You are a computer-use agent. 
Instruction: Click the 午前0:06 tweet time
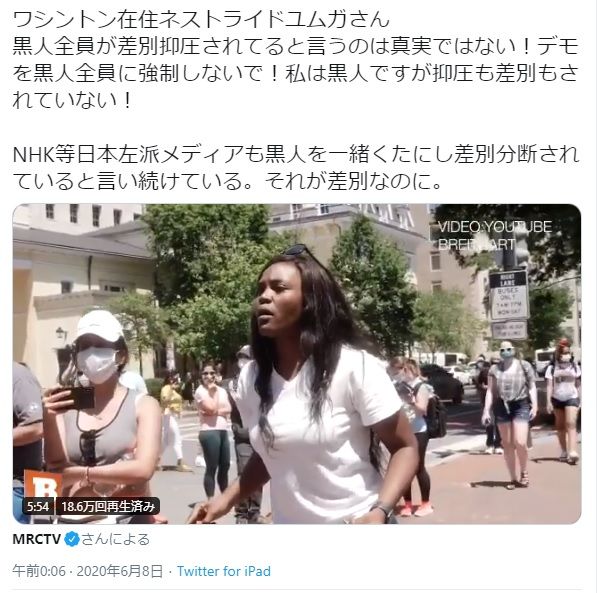click(x=39, y=571)
